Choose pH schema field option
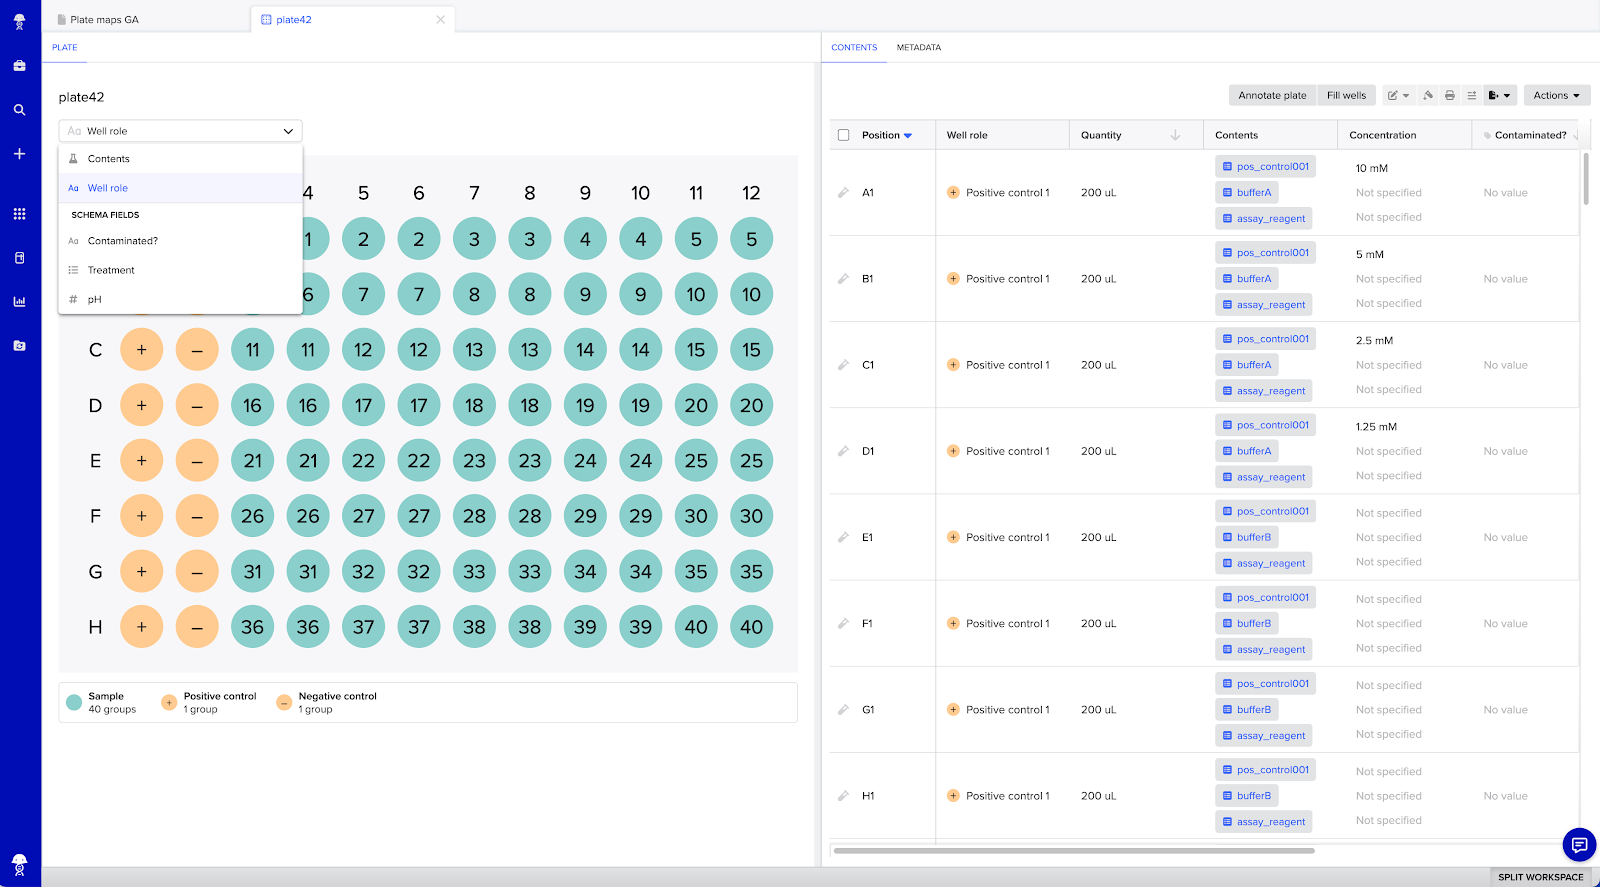1600x887 pixels. point(180,299)
